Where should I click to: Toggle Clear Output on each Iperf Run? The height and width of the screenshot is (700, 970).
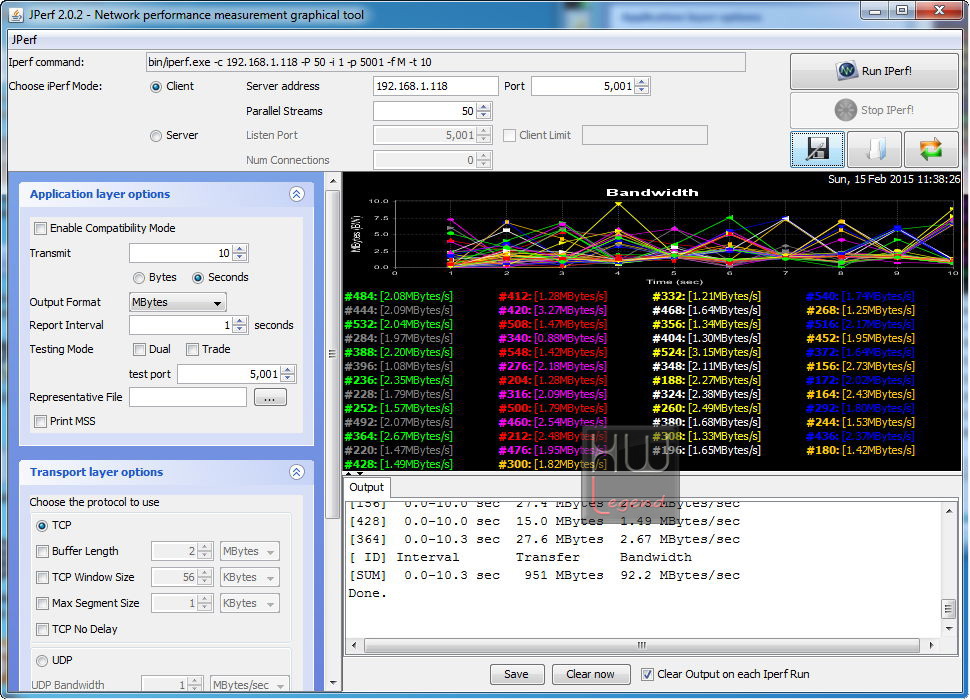(647, 674)
